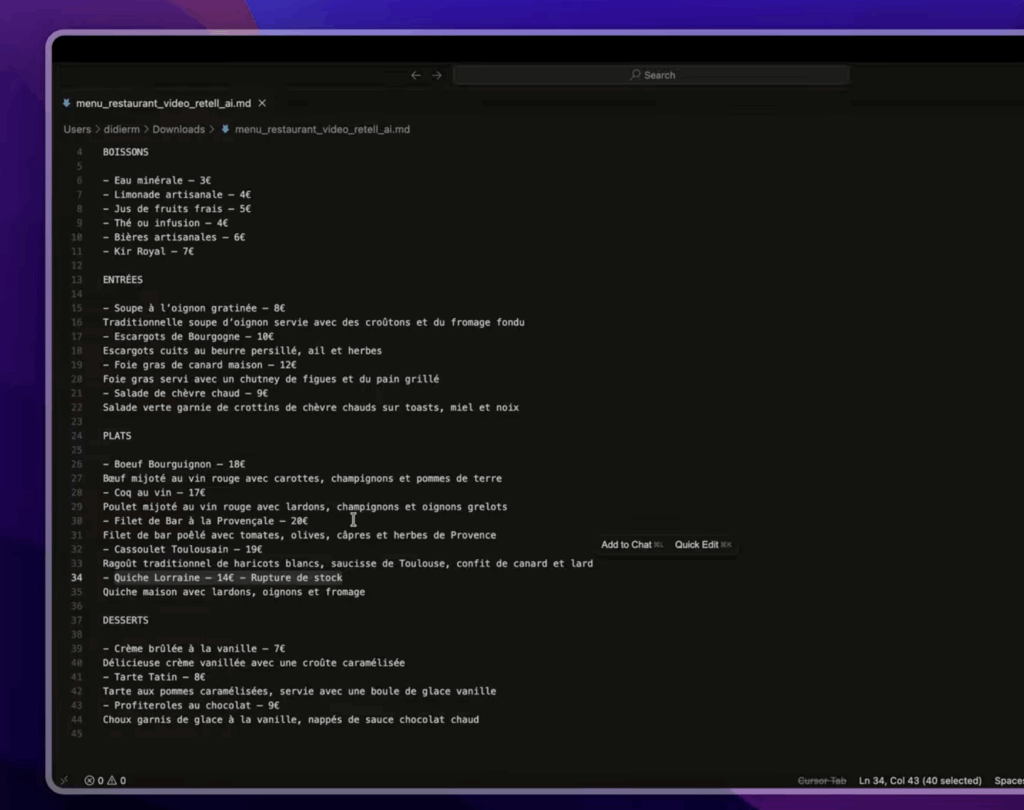Click the back navigation arrow

click(x=416, y=74)
